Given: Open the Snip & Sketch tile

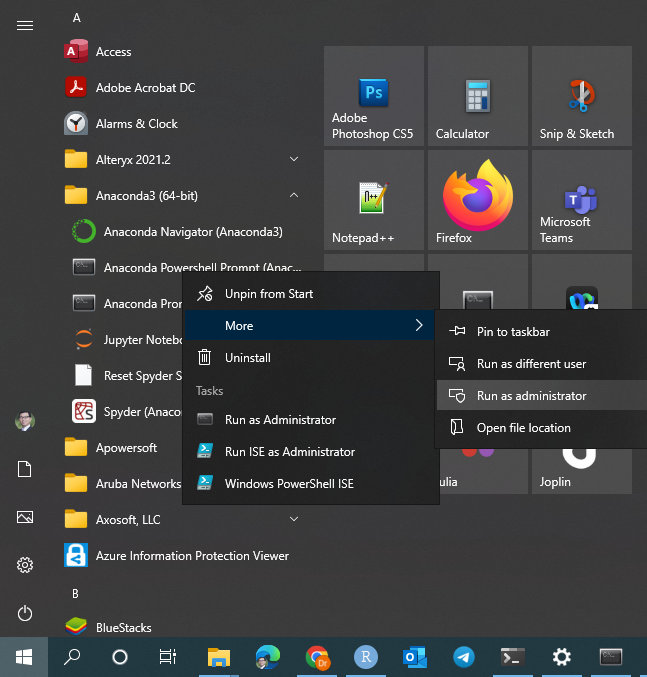Looking at the screenshot, I should click(582, 96).
